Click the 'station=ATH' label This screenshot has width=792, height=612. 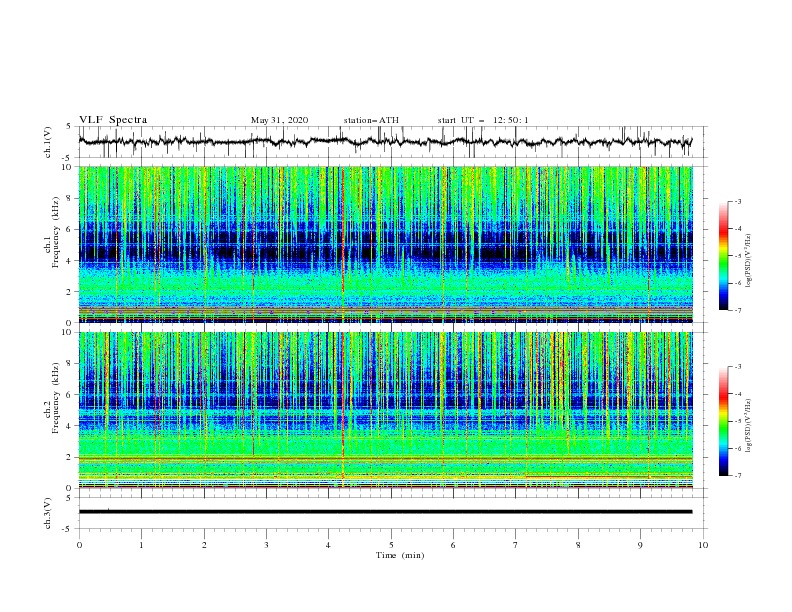click(x=371, y=120)
